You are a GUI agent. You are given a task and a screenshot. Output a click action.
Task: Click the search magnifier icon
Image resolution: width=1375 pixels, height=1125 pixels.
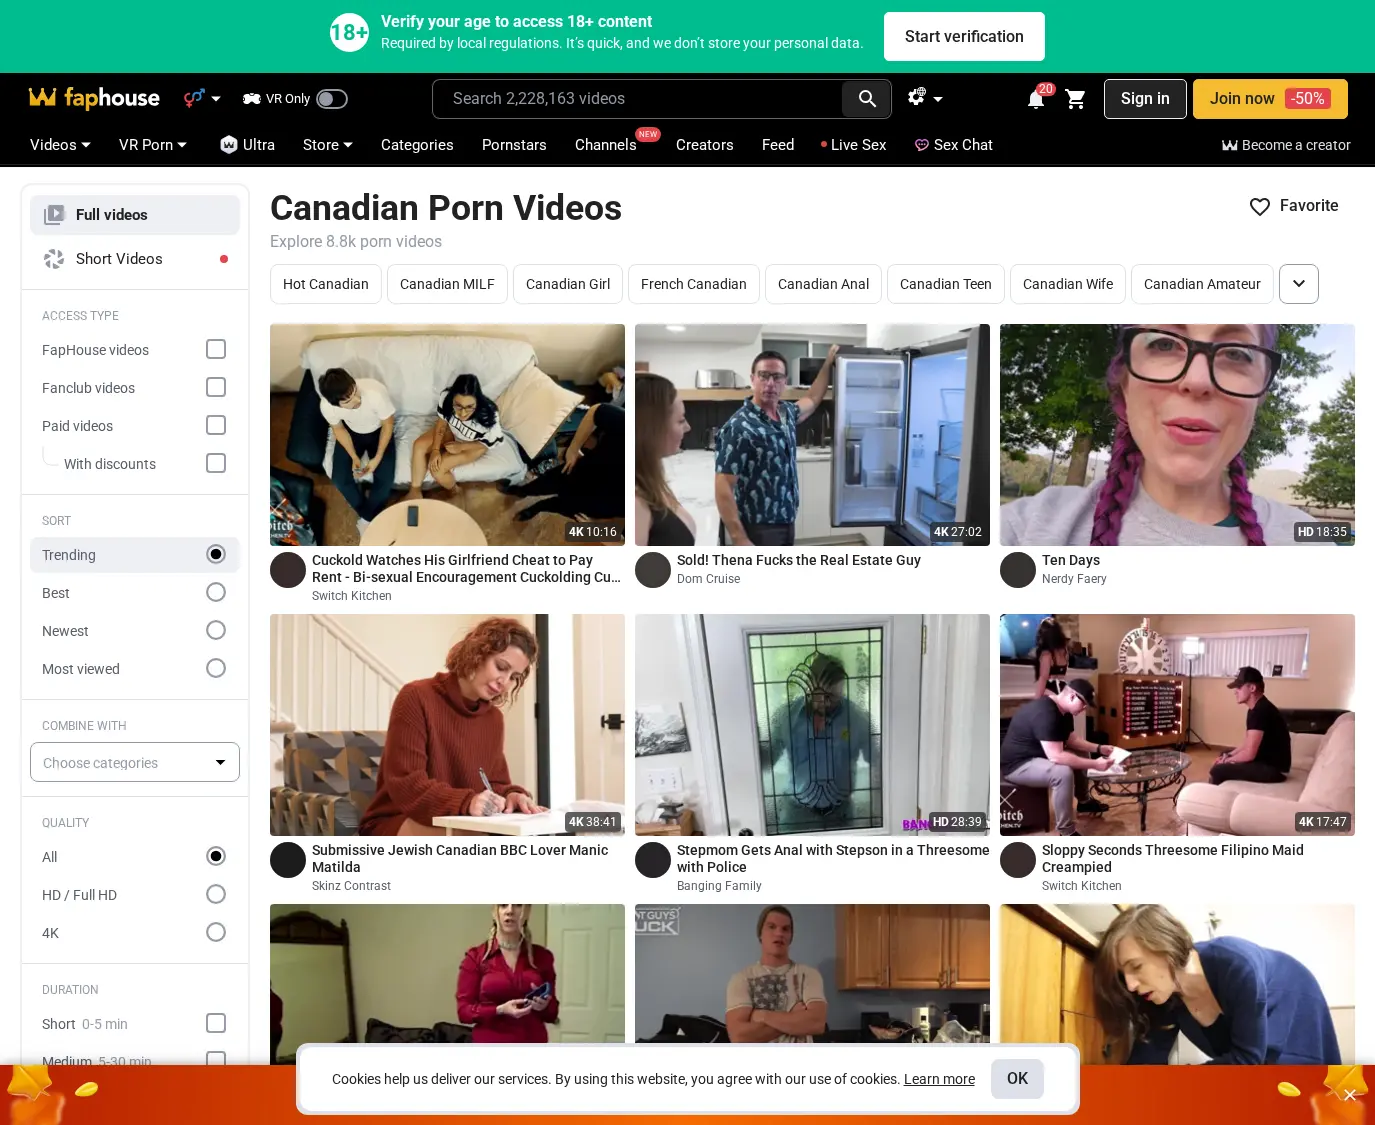[867, 99]
